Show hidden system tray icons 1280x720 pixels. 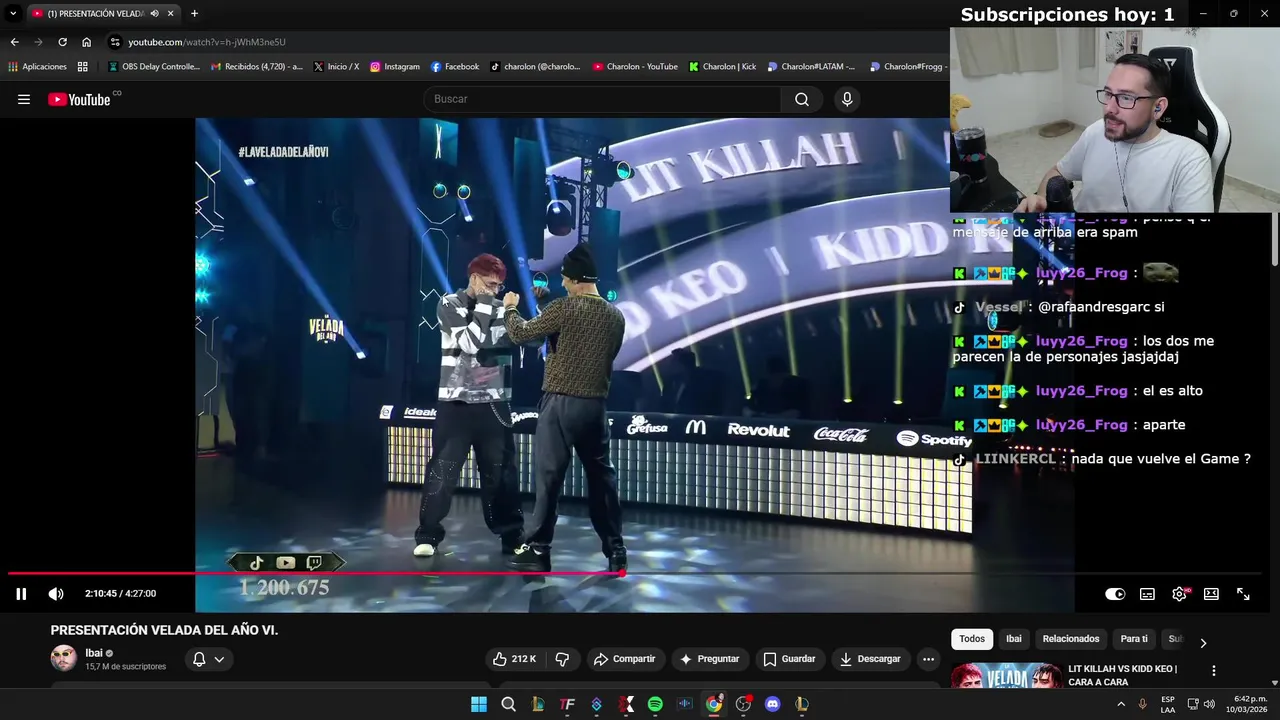1120,704
